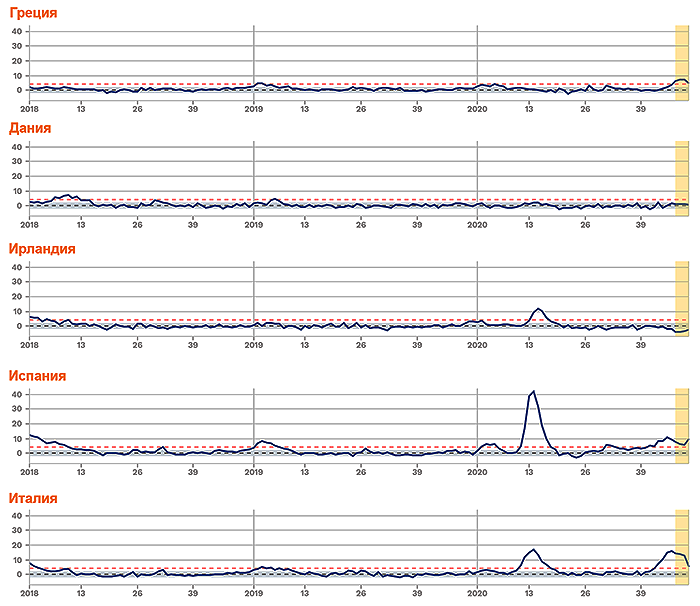Click the Дания chart title
This screenshot has width=700, height=606.
click(30, 129)
